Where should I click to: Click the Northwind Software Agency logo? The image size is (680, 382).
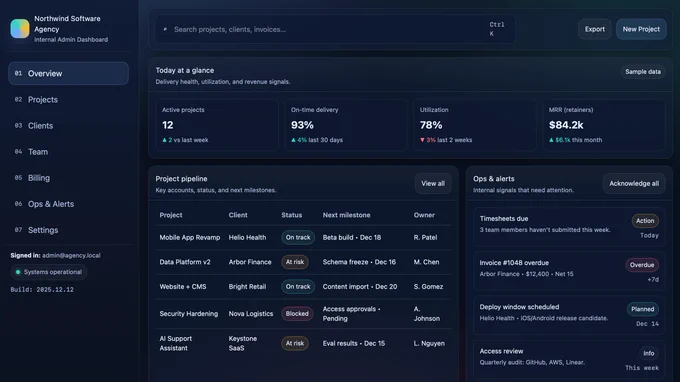[20, 29]
